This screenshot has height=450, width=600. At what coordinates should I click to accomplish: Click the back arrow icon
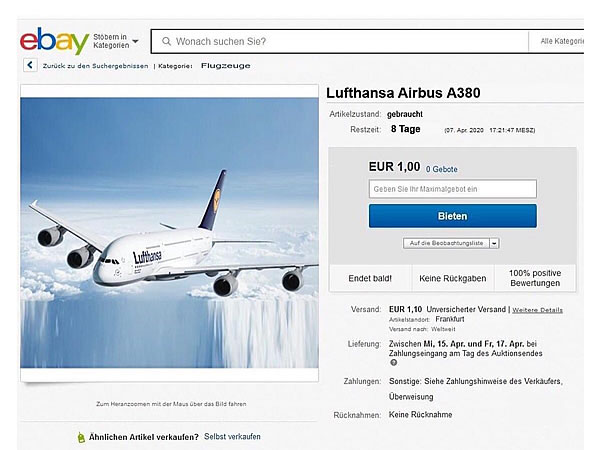click(x=30, y=66)
